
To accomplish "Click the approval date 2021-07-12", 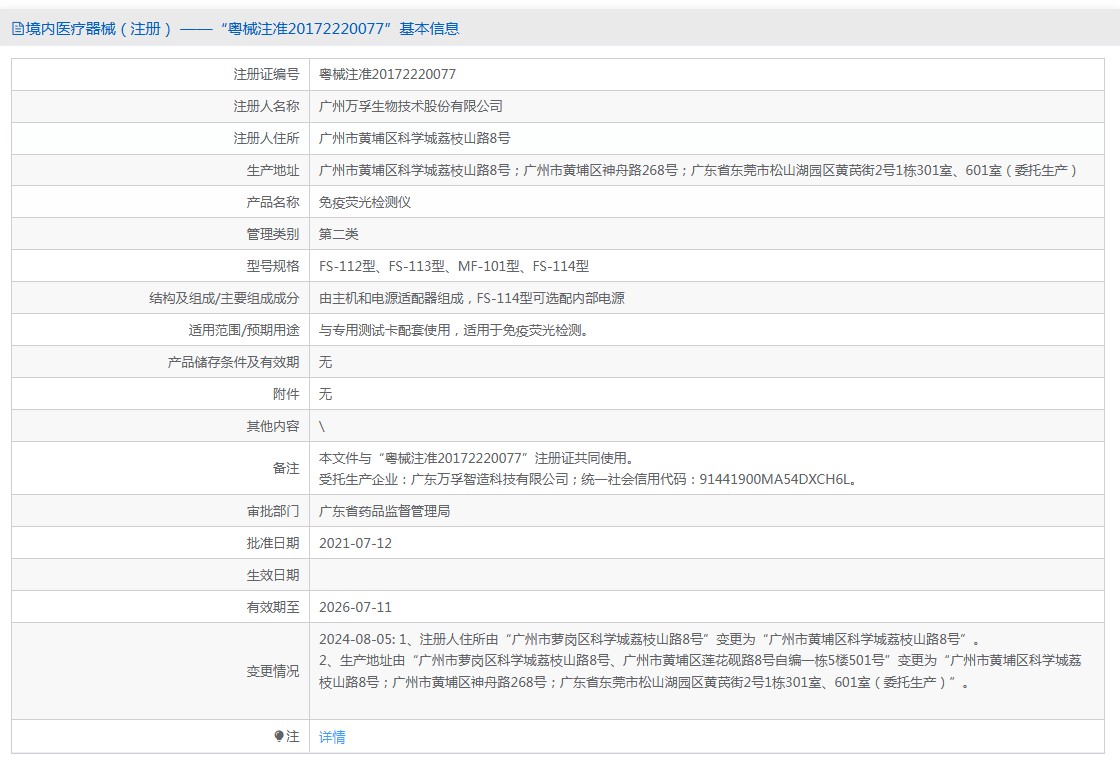I will 355,543.
